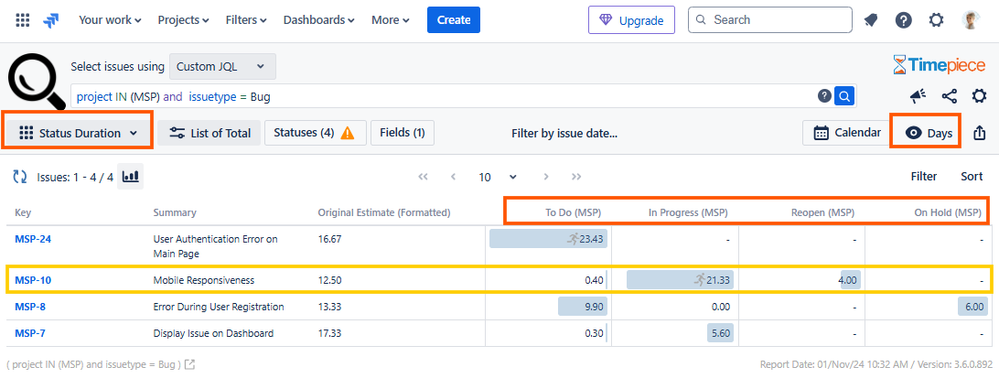Click summary Display Issue on Dashboard
This screenshot has width=999, height=380.
click(x=213, y=333)
